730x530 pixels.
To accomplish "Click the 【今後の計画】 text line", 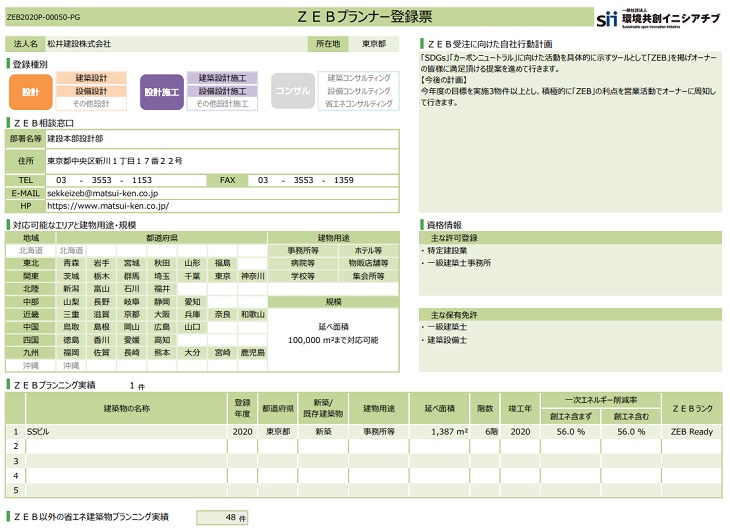I will click(x=444, y=80).
